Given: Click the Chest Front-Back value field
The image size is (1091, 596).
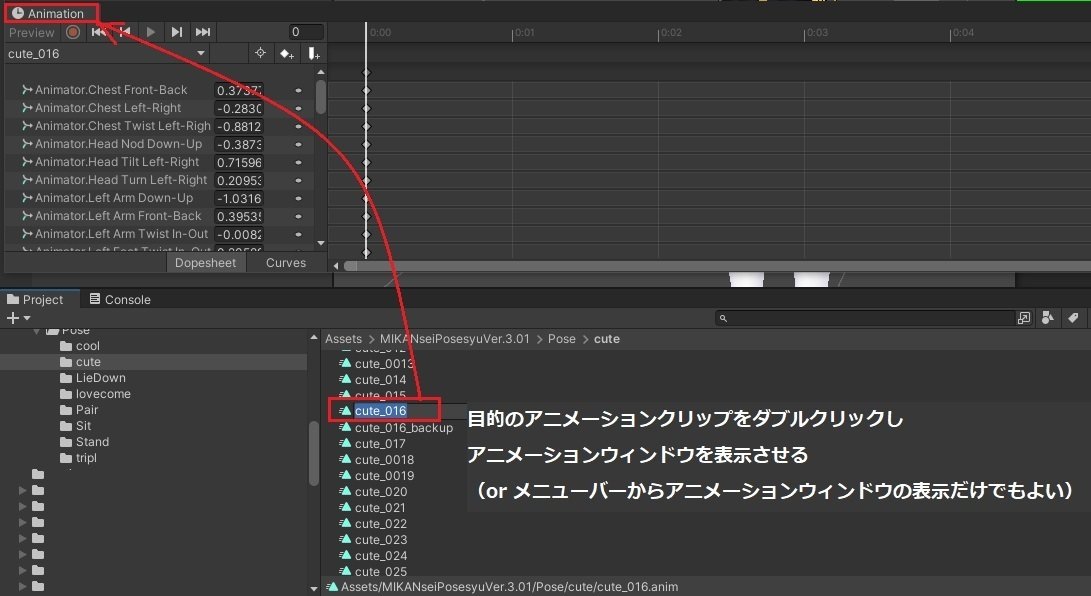Looking at the screenshot, I should [239, 90].
